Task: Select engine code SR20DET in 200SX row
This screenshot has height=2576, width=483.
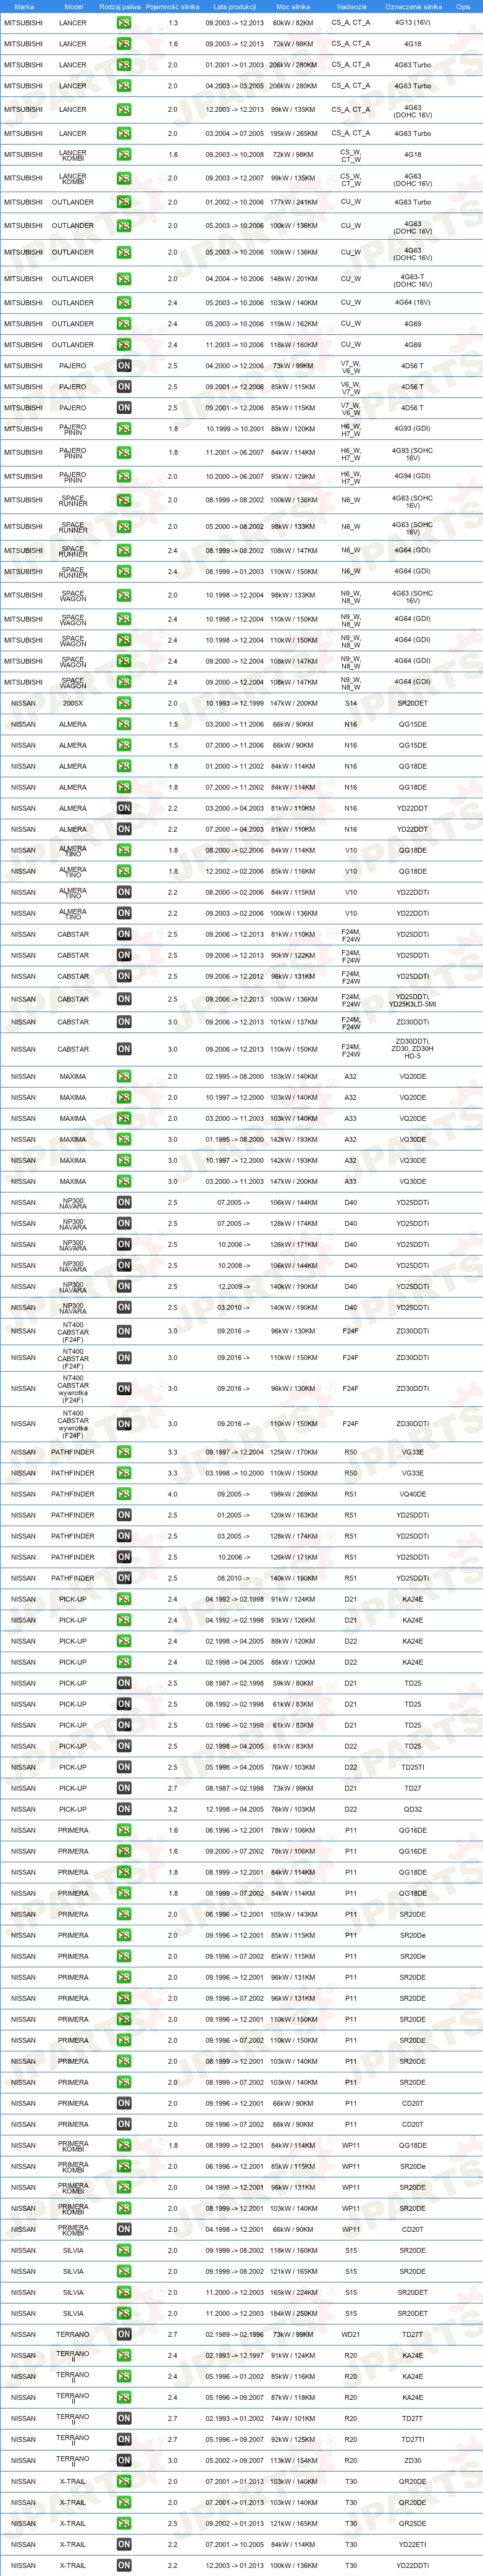Action: click(x=413, y=703)
